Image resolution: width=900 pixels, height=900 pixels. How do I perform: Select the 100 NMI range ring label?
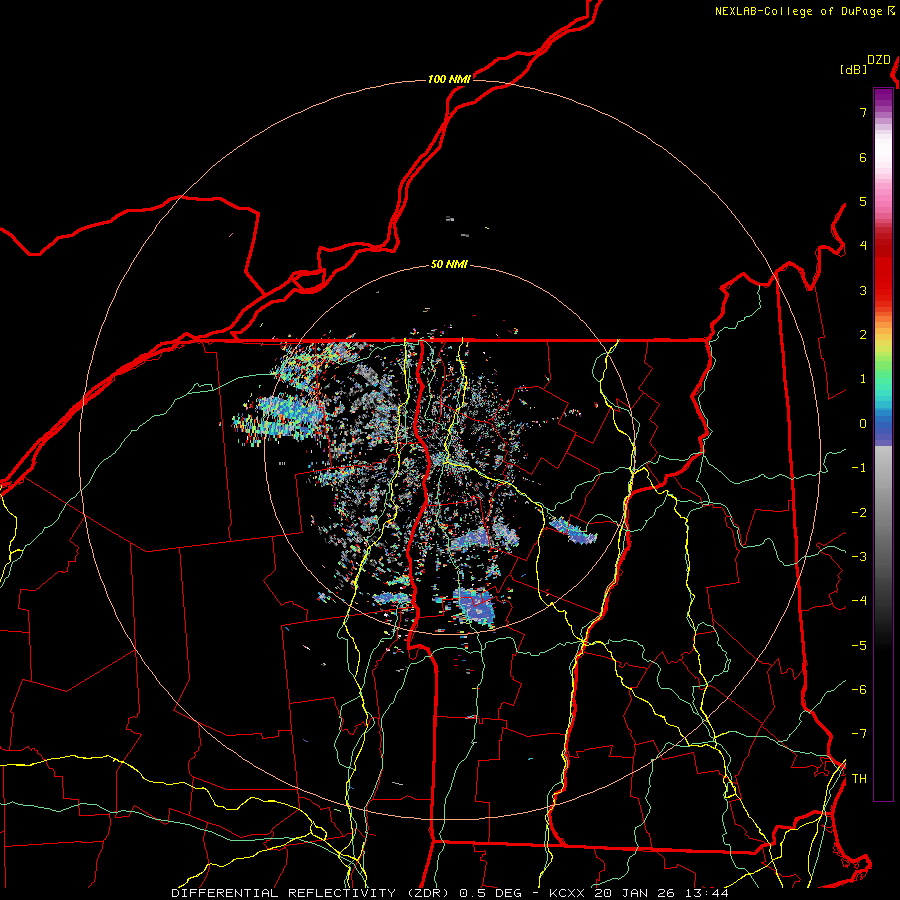click(x=449, y=79)
